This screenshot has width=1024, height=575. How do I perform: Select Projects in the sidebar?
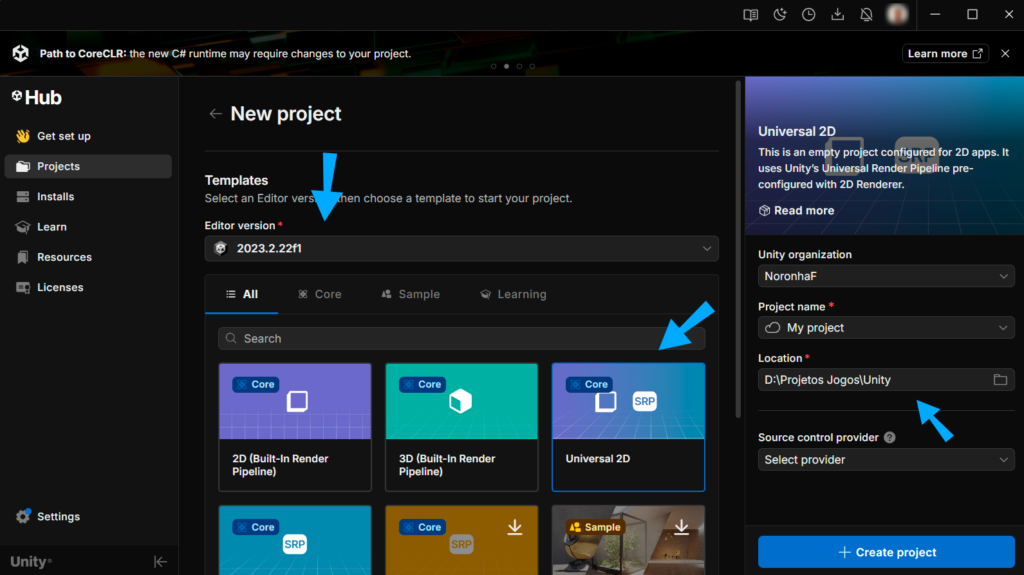point(88,166)
